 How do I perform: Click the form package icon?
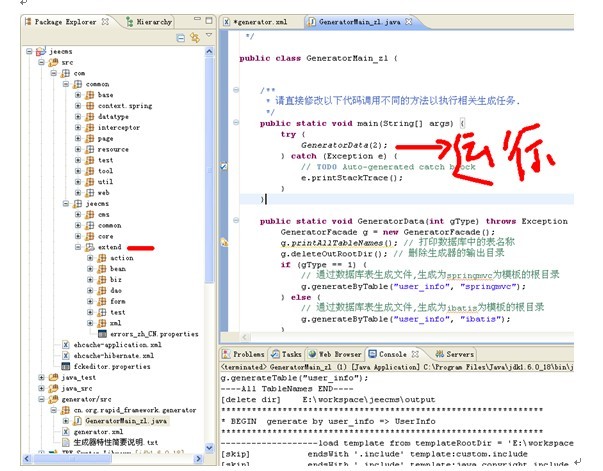pos(102,301)
